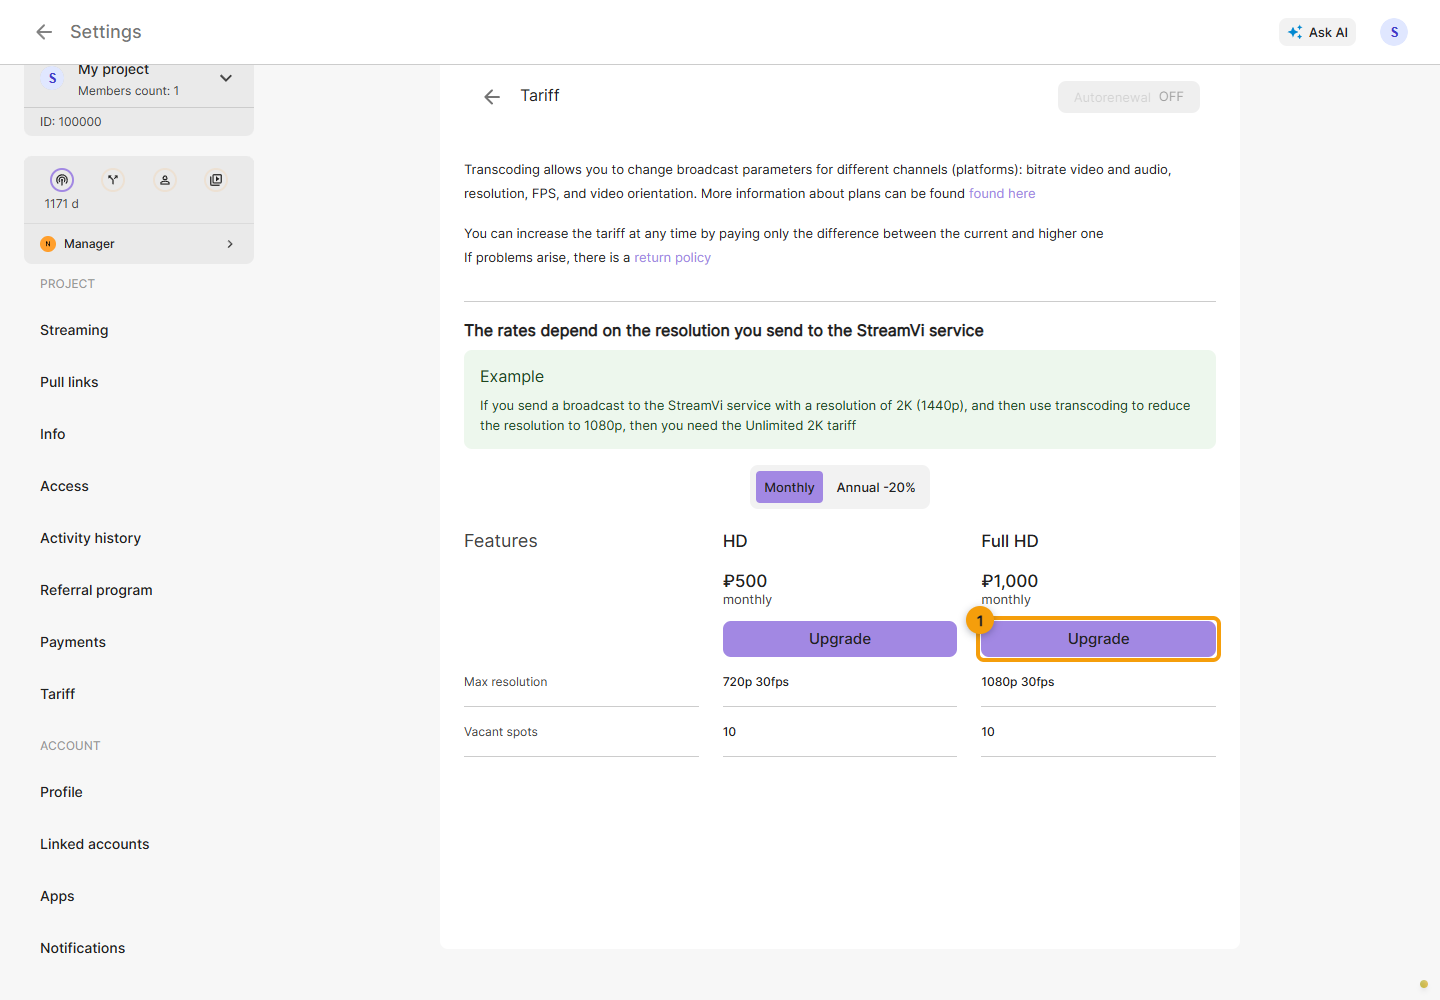The width and height of the screenshot is (1440, 1000).
Task: Click the '720p 30fps' max resolution value
Action: [756, 682]
